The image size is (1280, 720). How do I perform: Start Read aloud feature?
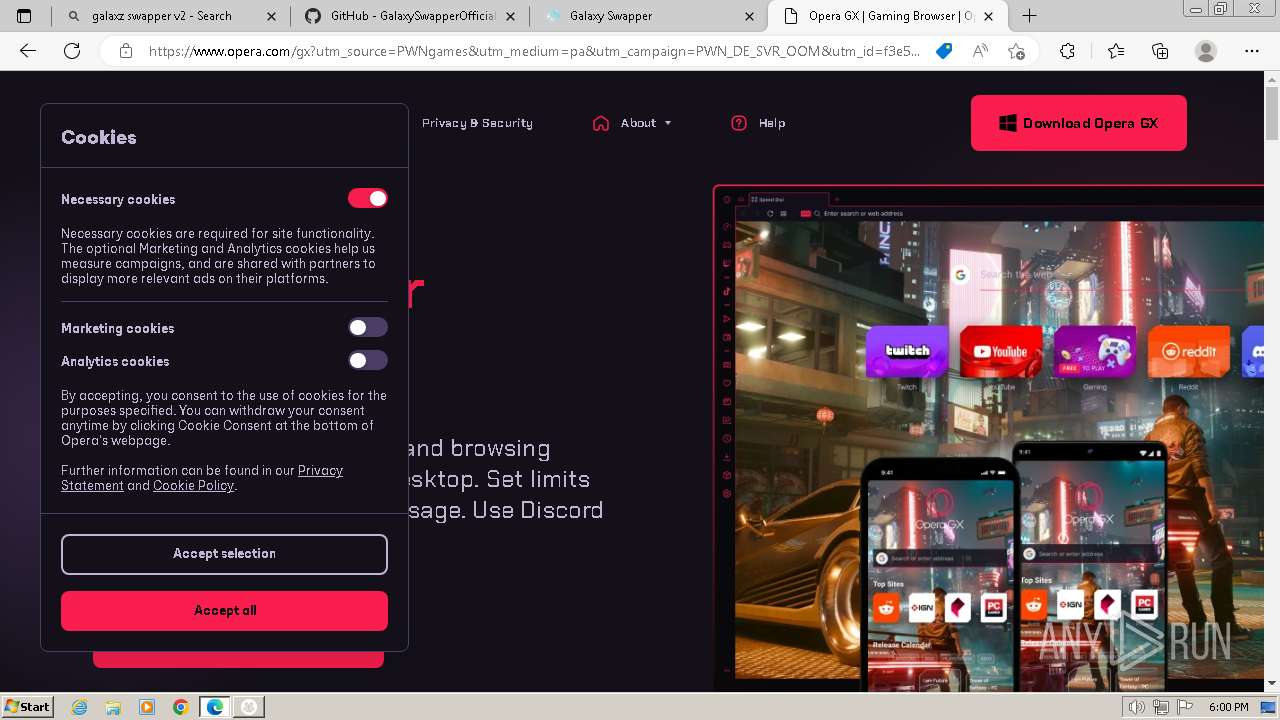click(980, 51)
